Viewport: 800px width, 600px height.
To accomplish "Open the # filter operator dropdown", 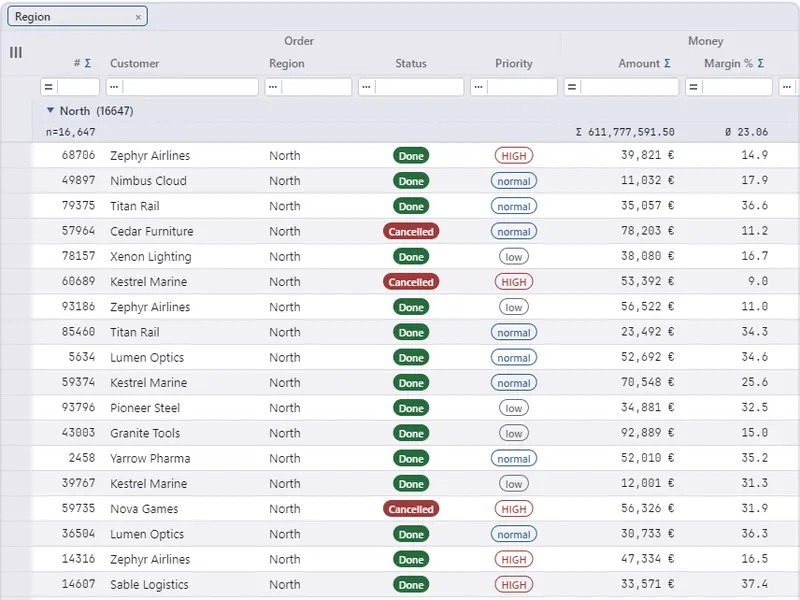I will click(48, 87).
